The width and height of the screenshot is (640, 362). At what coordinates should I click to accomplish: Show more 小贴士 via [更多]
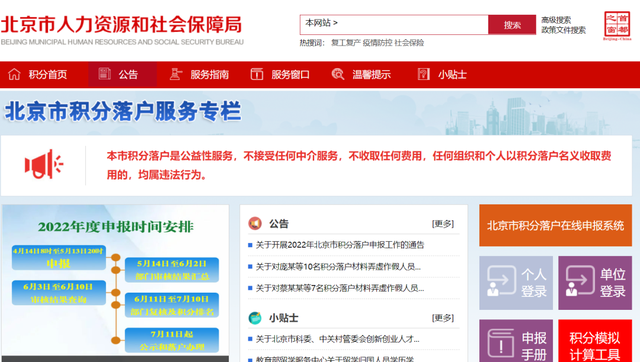point(443,318)
